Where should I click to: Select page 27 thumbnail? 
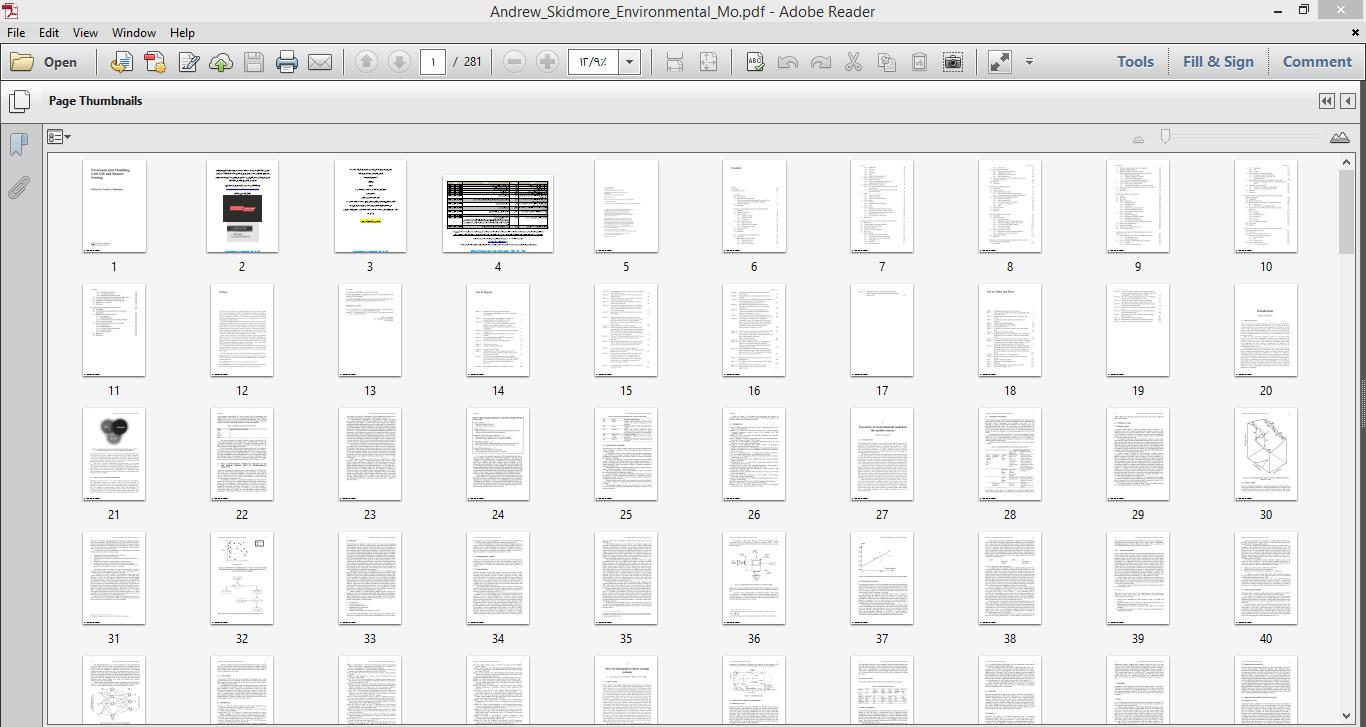882,454
